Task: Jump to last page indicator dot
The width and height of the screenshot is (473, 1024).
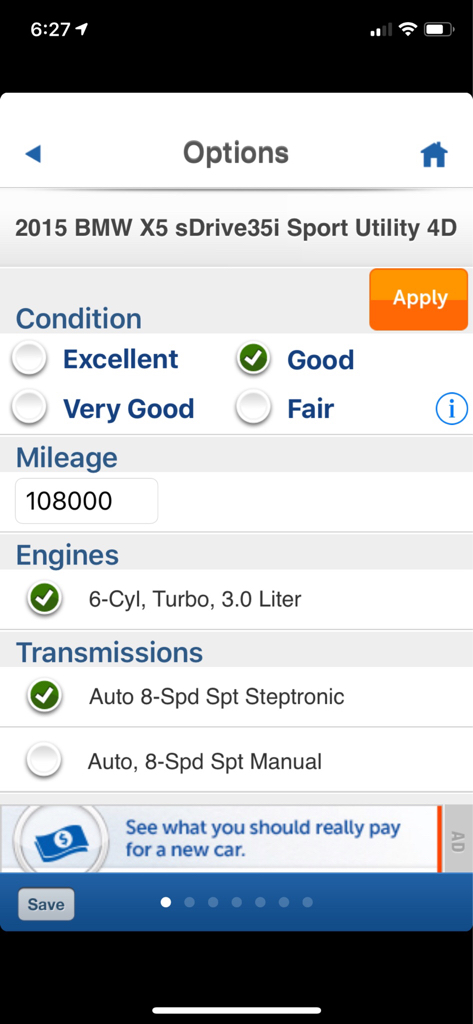Action: tap(307, 903)
